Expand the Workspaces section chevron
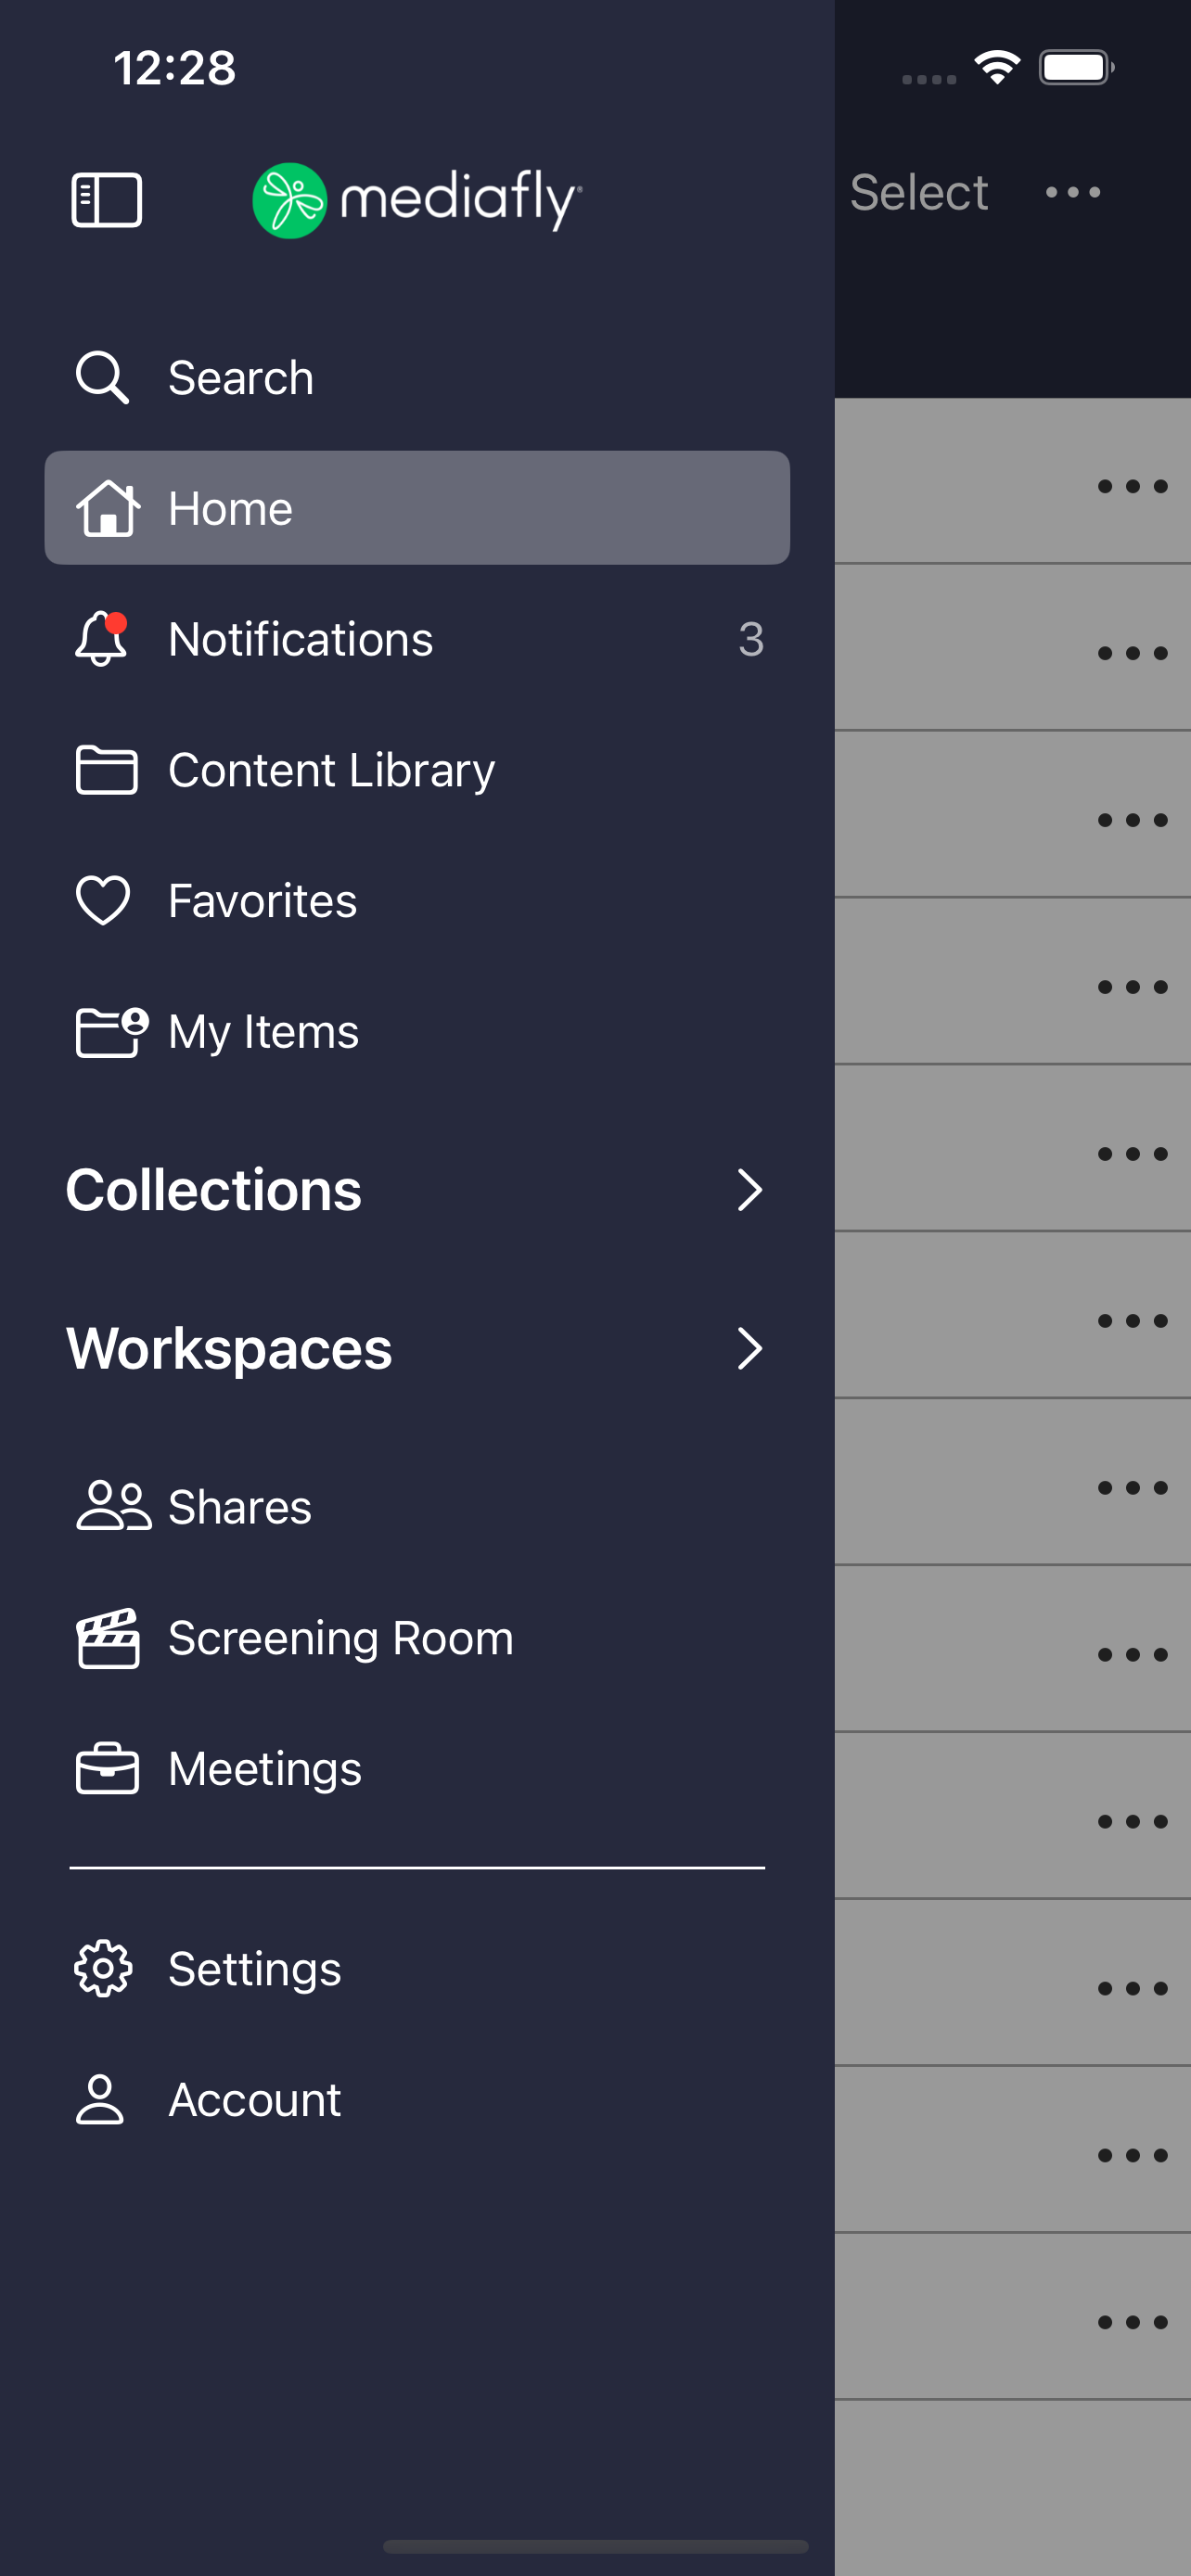 (x=749, y=1348)
